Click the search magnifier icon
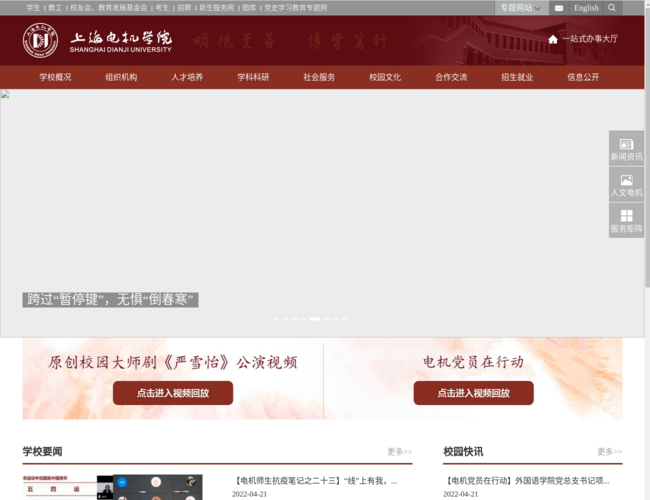 coord(612,8)
